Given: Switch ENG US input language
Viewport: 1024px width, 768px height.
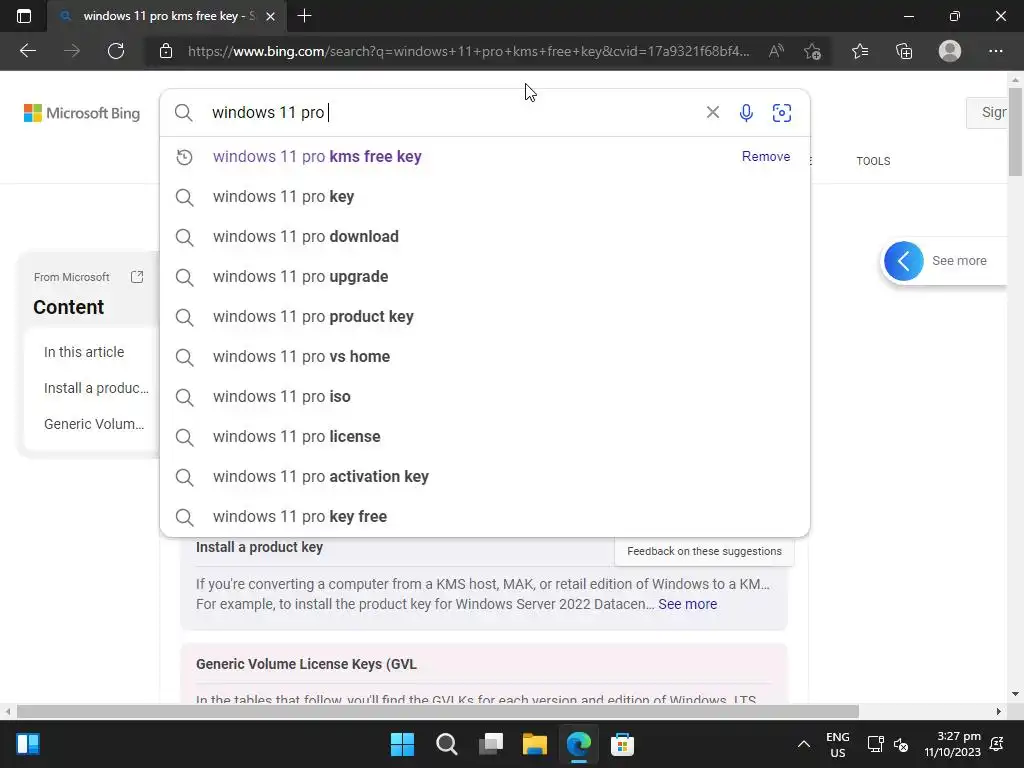Looking at the screenshot, I should tap(838, 744).
